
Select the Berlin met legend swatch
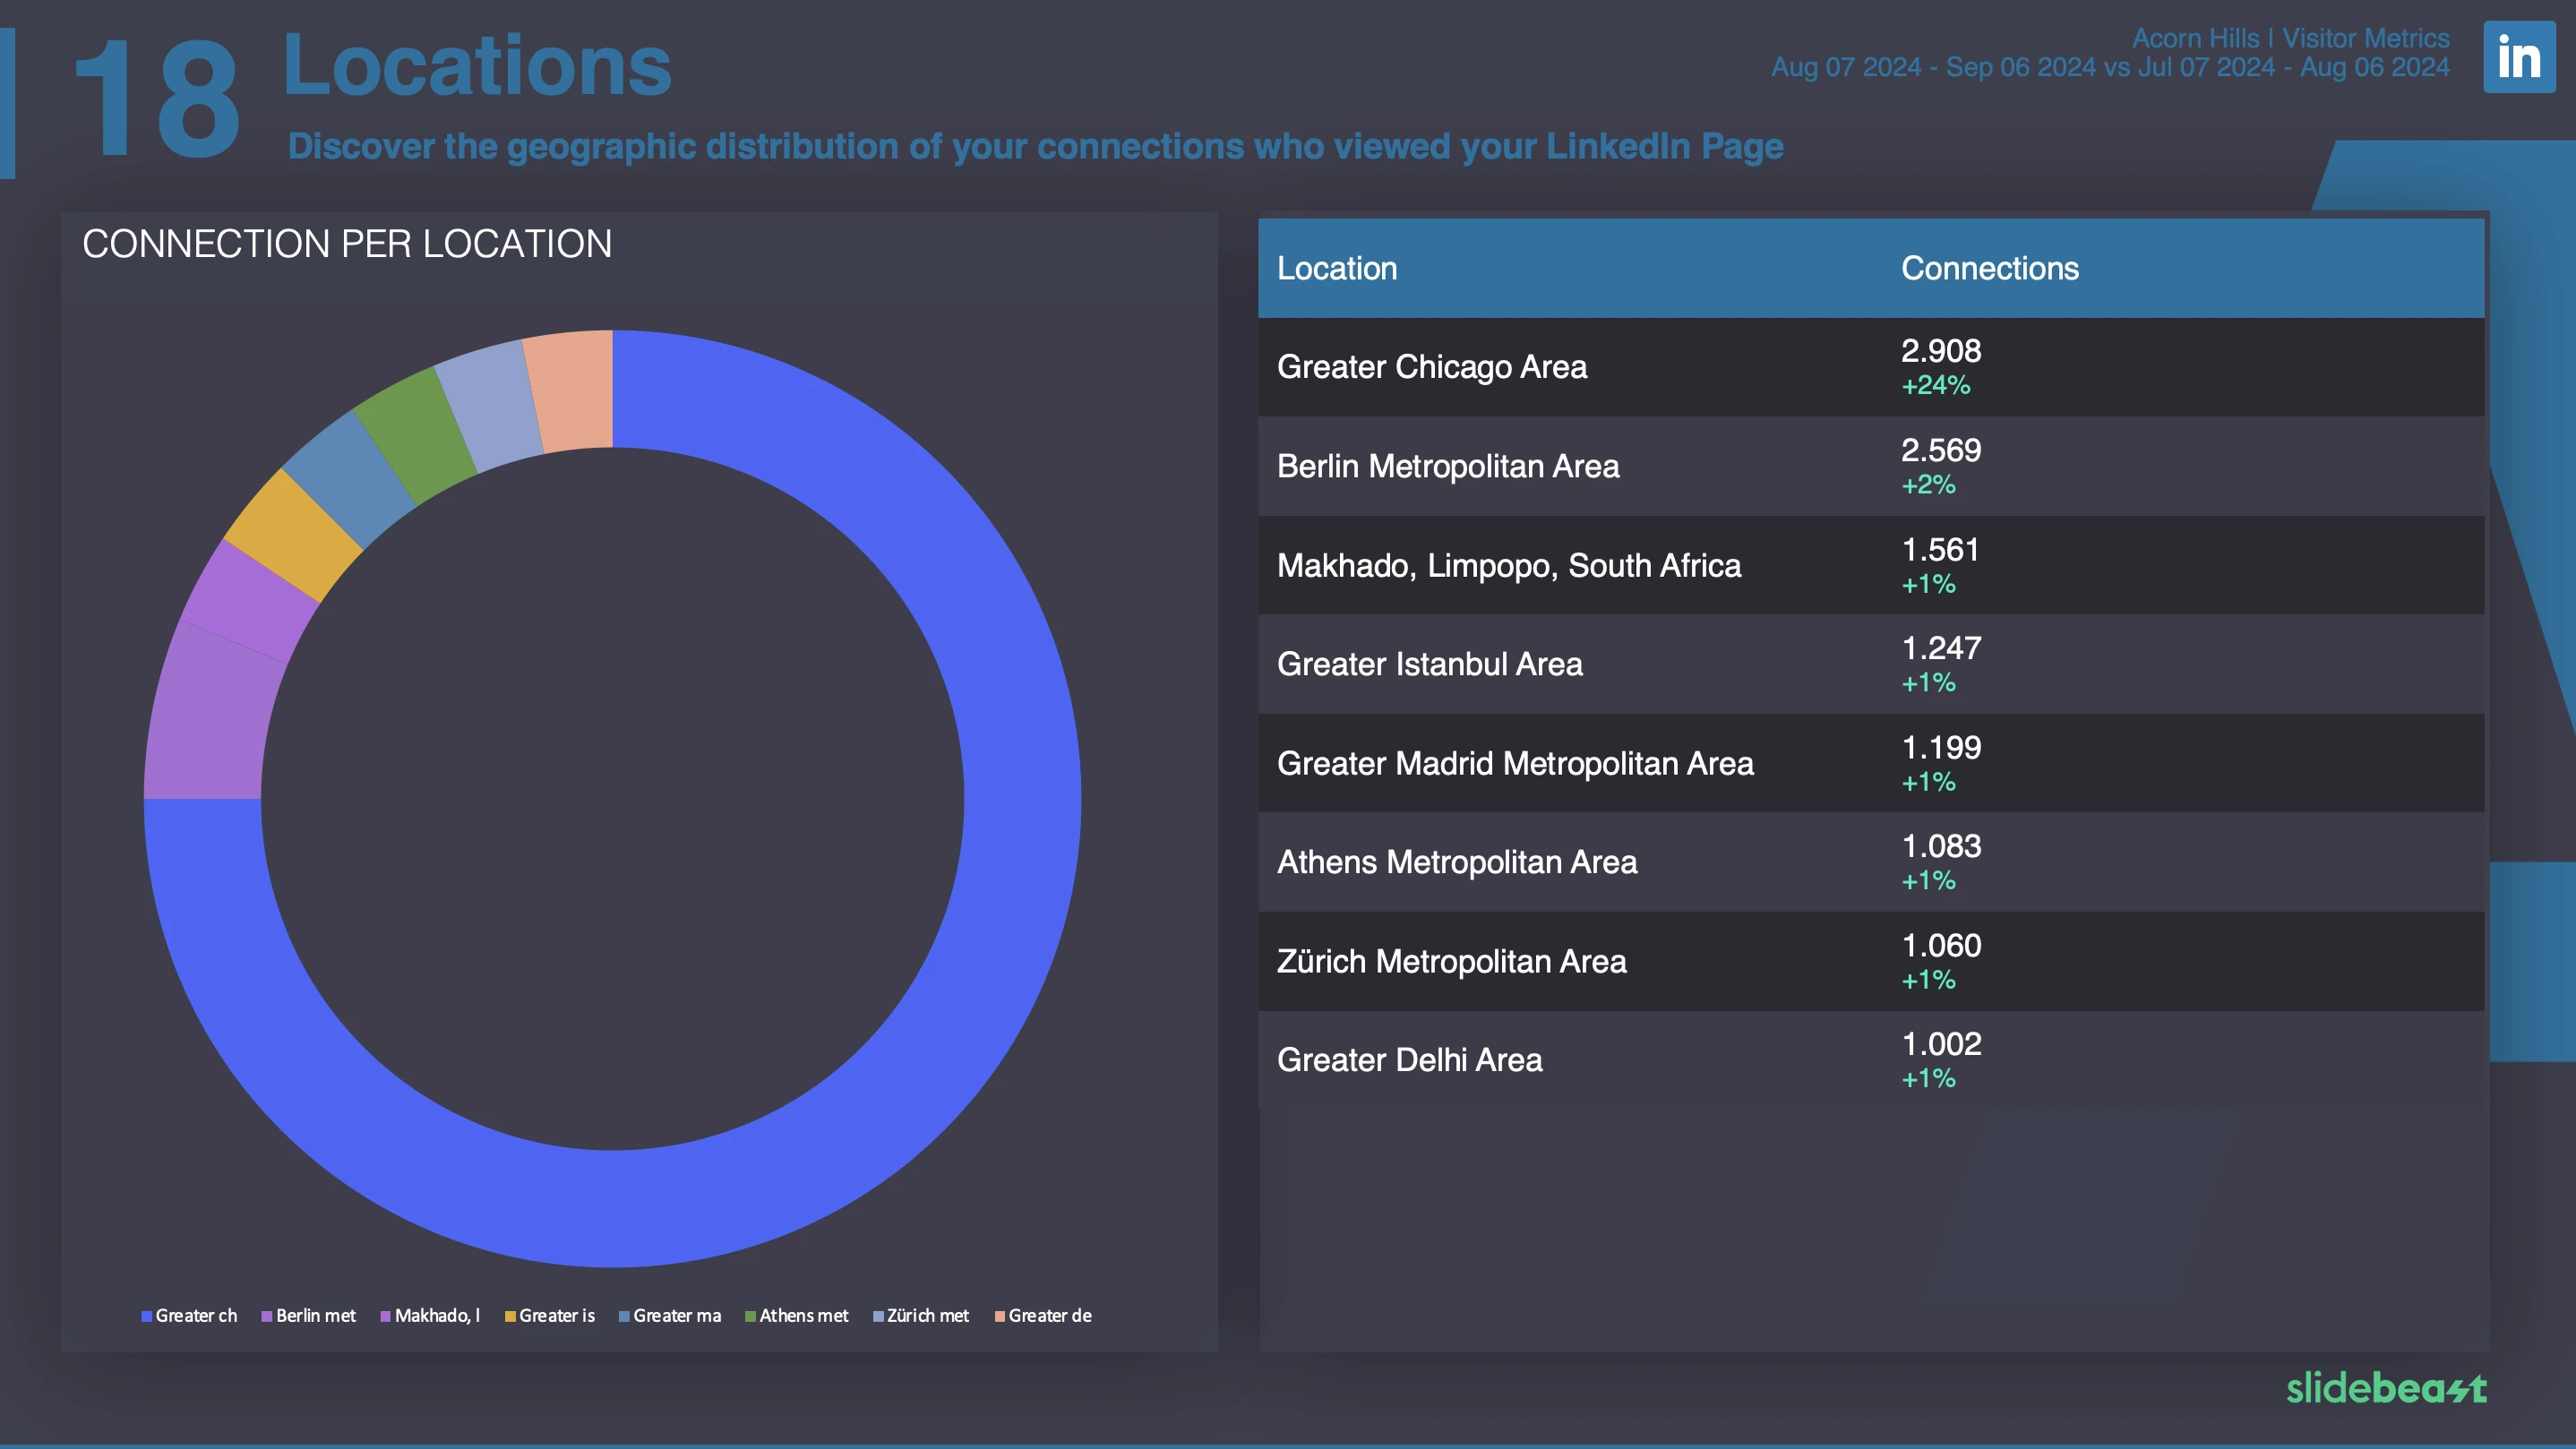coord(267,1316)
